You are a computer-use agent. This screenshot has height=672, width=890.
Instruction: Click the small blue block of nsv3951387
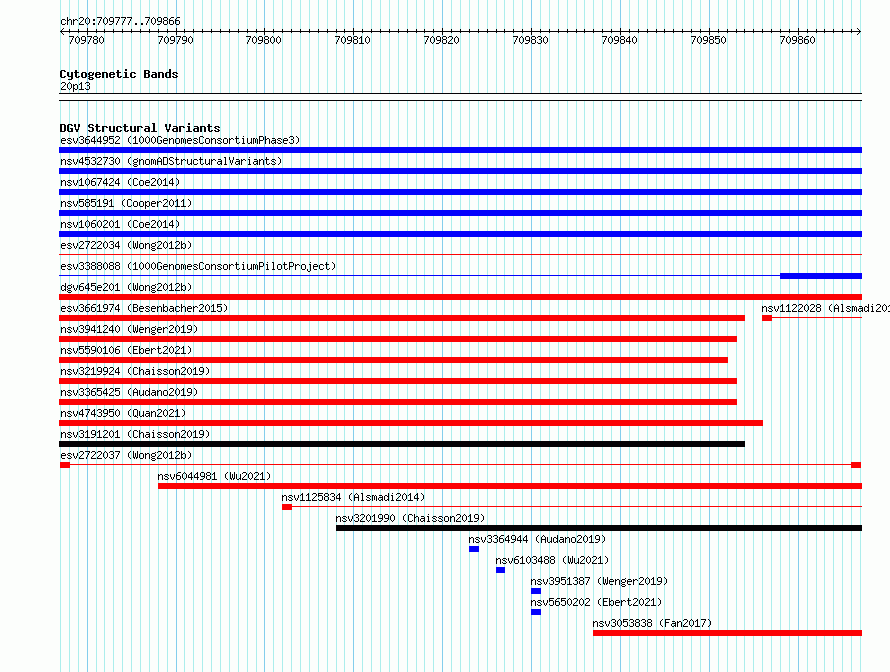pyautogui.click(x=536, y=591)
